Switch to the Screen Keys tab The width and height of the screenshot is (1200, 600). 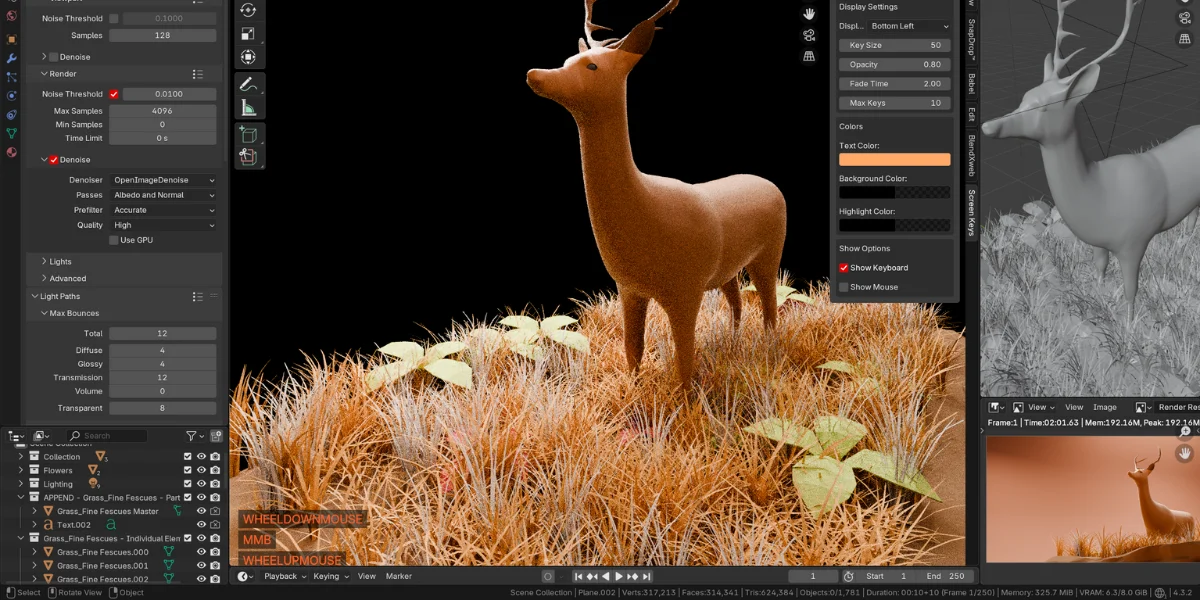point(972,213)
